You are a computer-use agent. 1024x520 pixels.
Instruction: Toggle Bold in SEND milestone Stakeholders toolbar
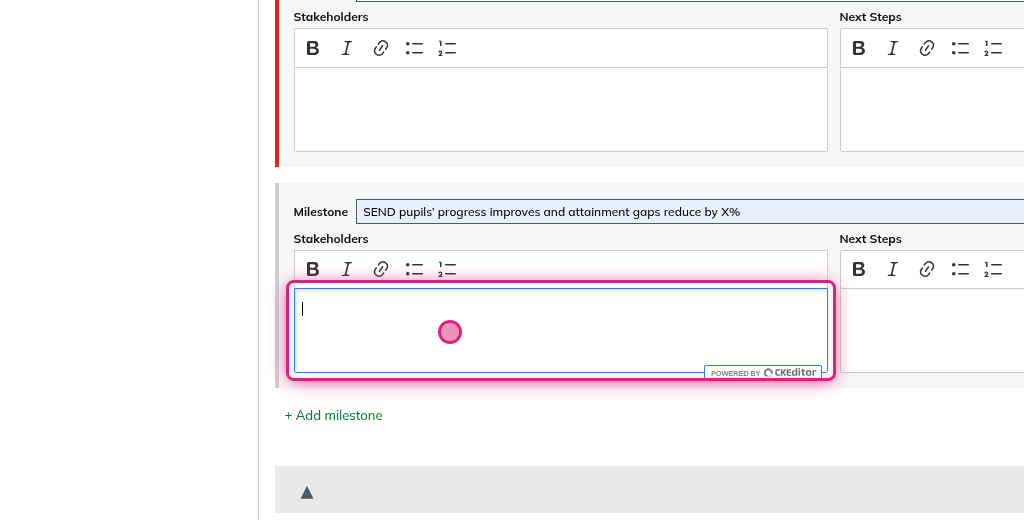tap(313, 269)
